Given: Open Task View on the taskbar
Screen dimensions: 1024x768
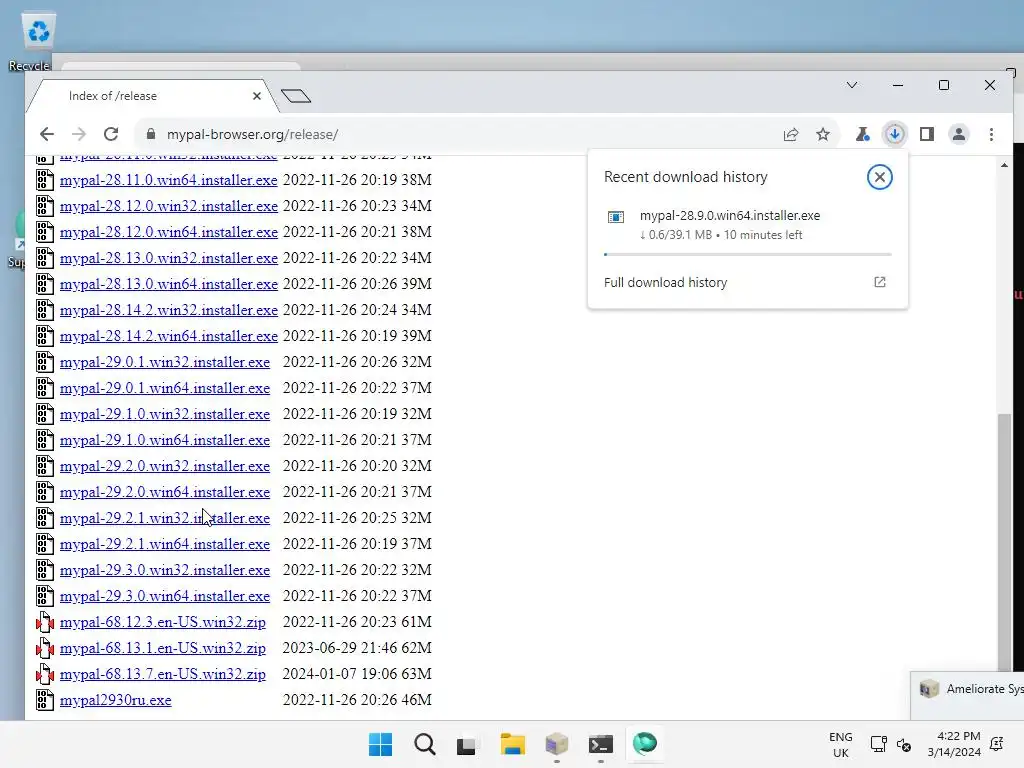Looking at the screenshot, I should (x=466, y=744).
